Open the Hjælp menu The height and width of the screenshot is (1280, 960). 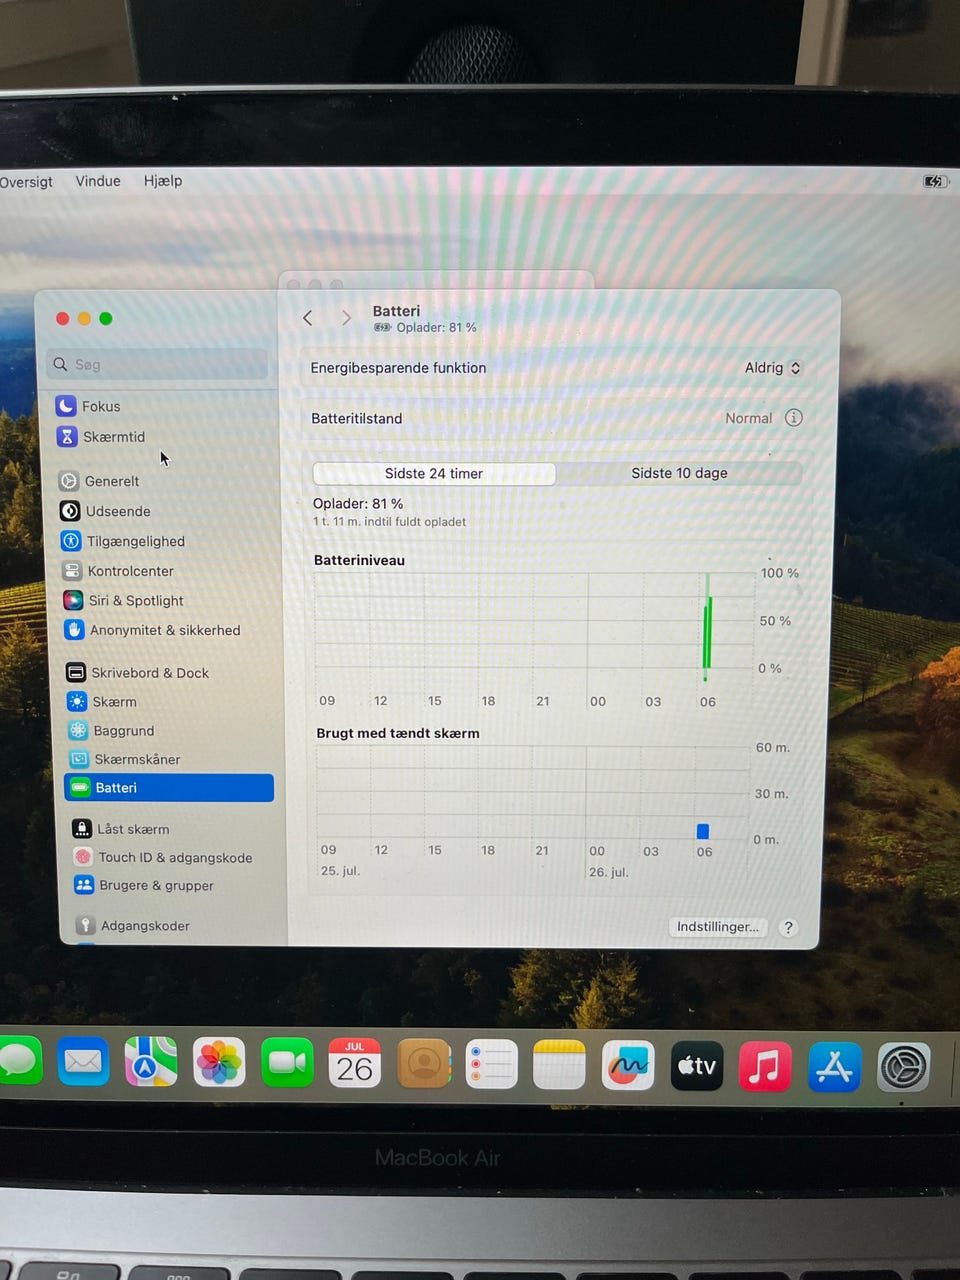click(x=163, y=181)
